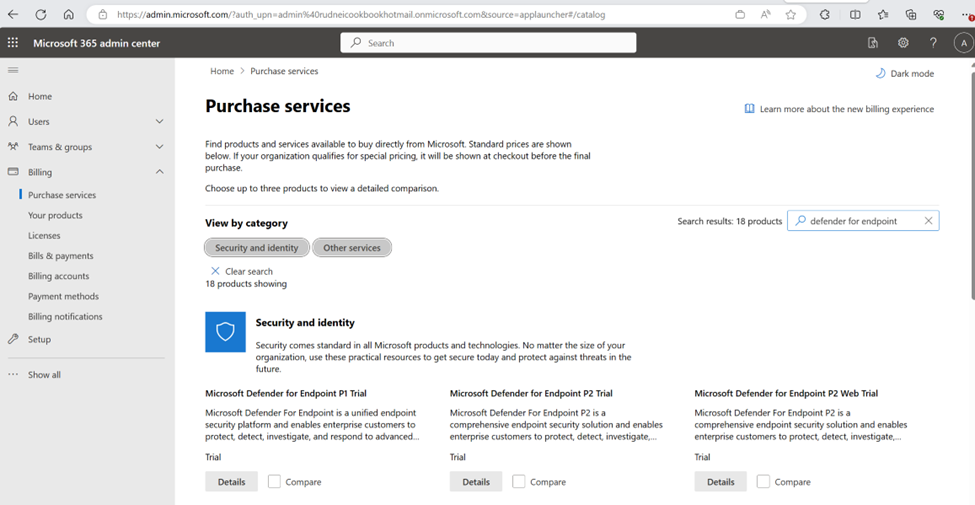Collapse the Billing section chevron

pos(159,172)
